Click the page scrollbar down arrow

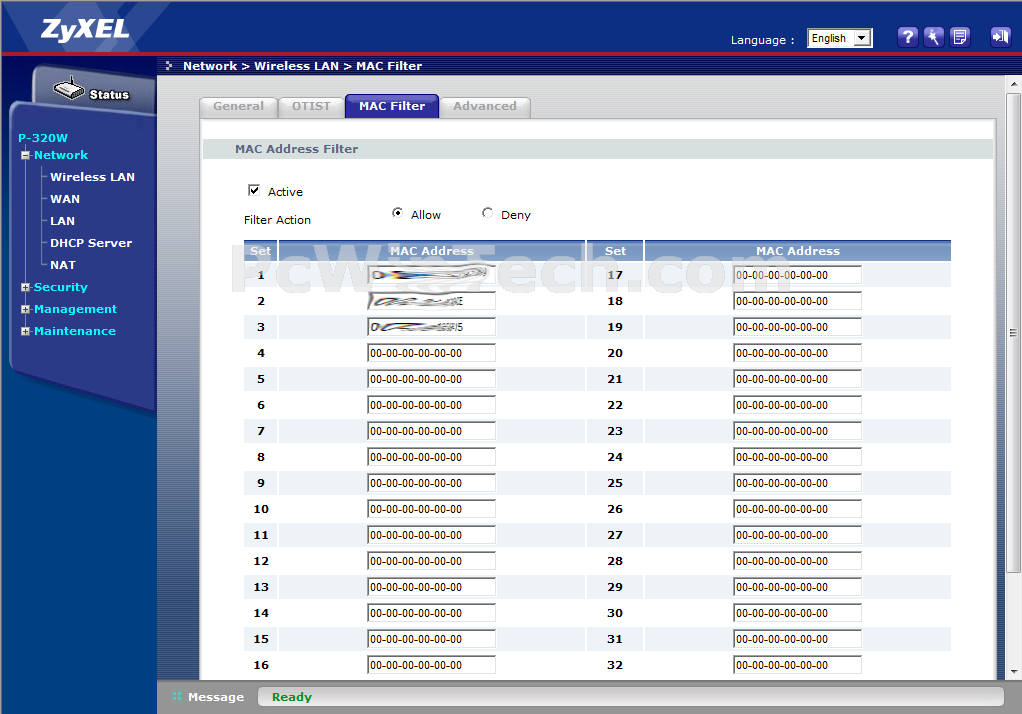click(1014, 671)
